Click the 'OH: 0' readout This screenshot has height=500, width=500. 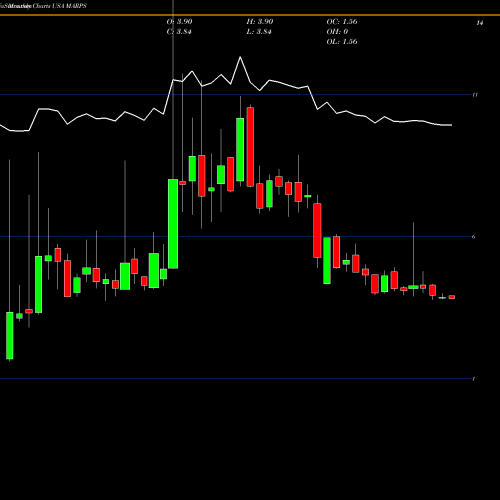click(x=337, y=32)
